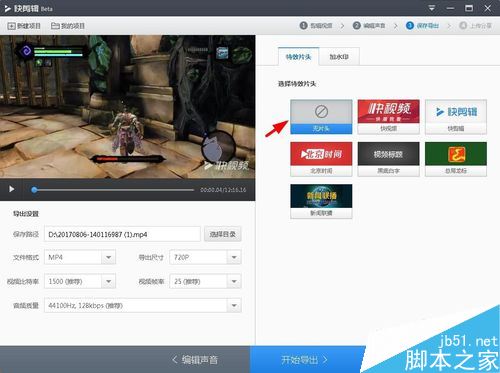The image size is (500, 373).
Task: Open the MP4 file format dropdown
Action: [x=80, y=257]
